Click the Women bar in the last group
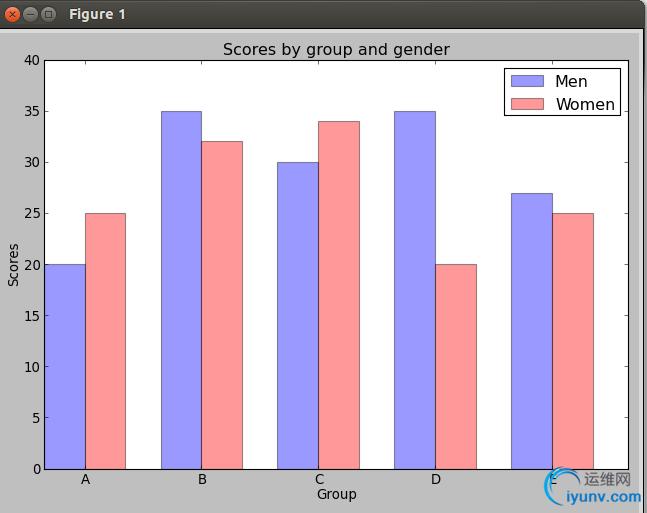647x513 pixels. pyautogui.click(x=573, y=340)
